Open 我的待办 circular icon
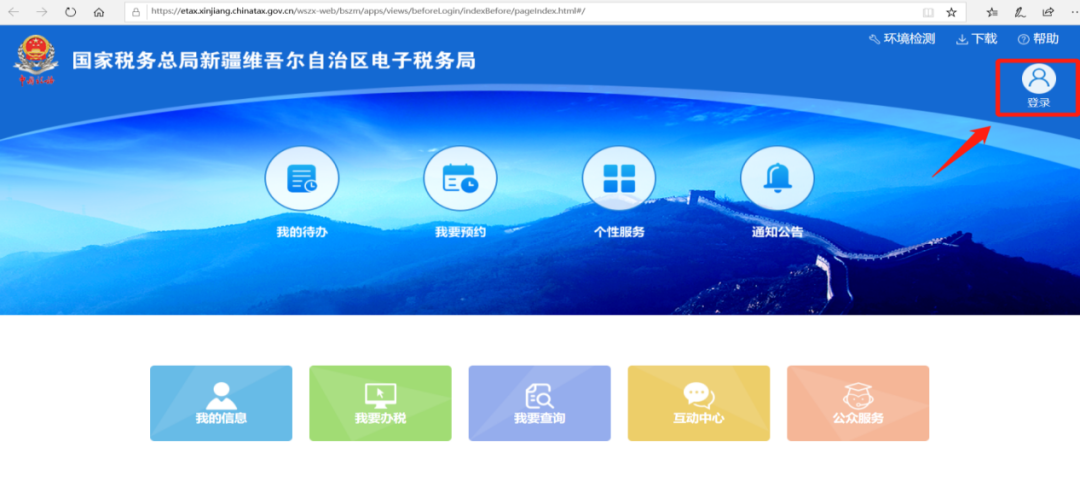This screenshot has width=1080, height=488. [x=302, y=178]
